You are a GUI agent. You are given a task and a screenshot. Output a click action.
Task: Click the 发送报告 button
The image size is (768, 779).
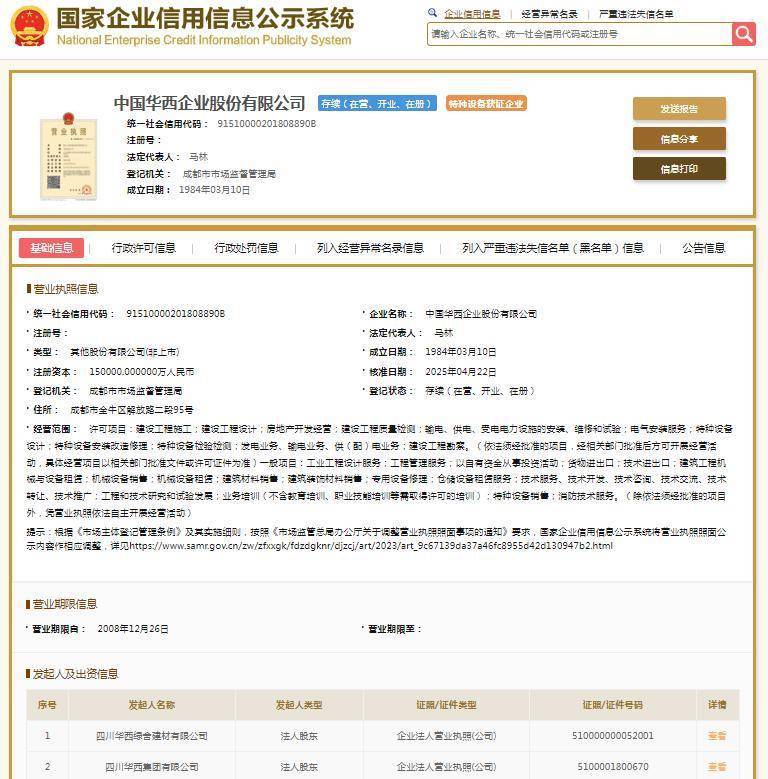679,109
